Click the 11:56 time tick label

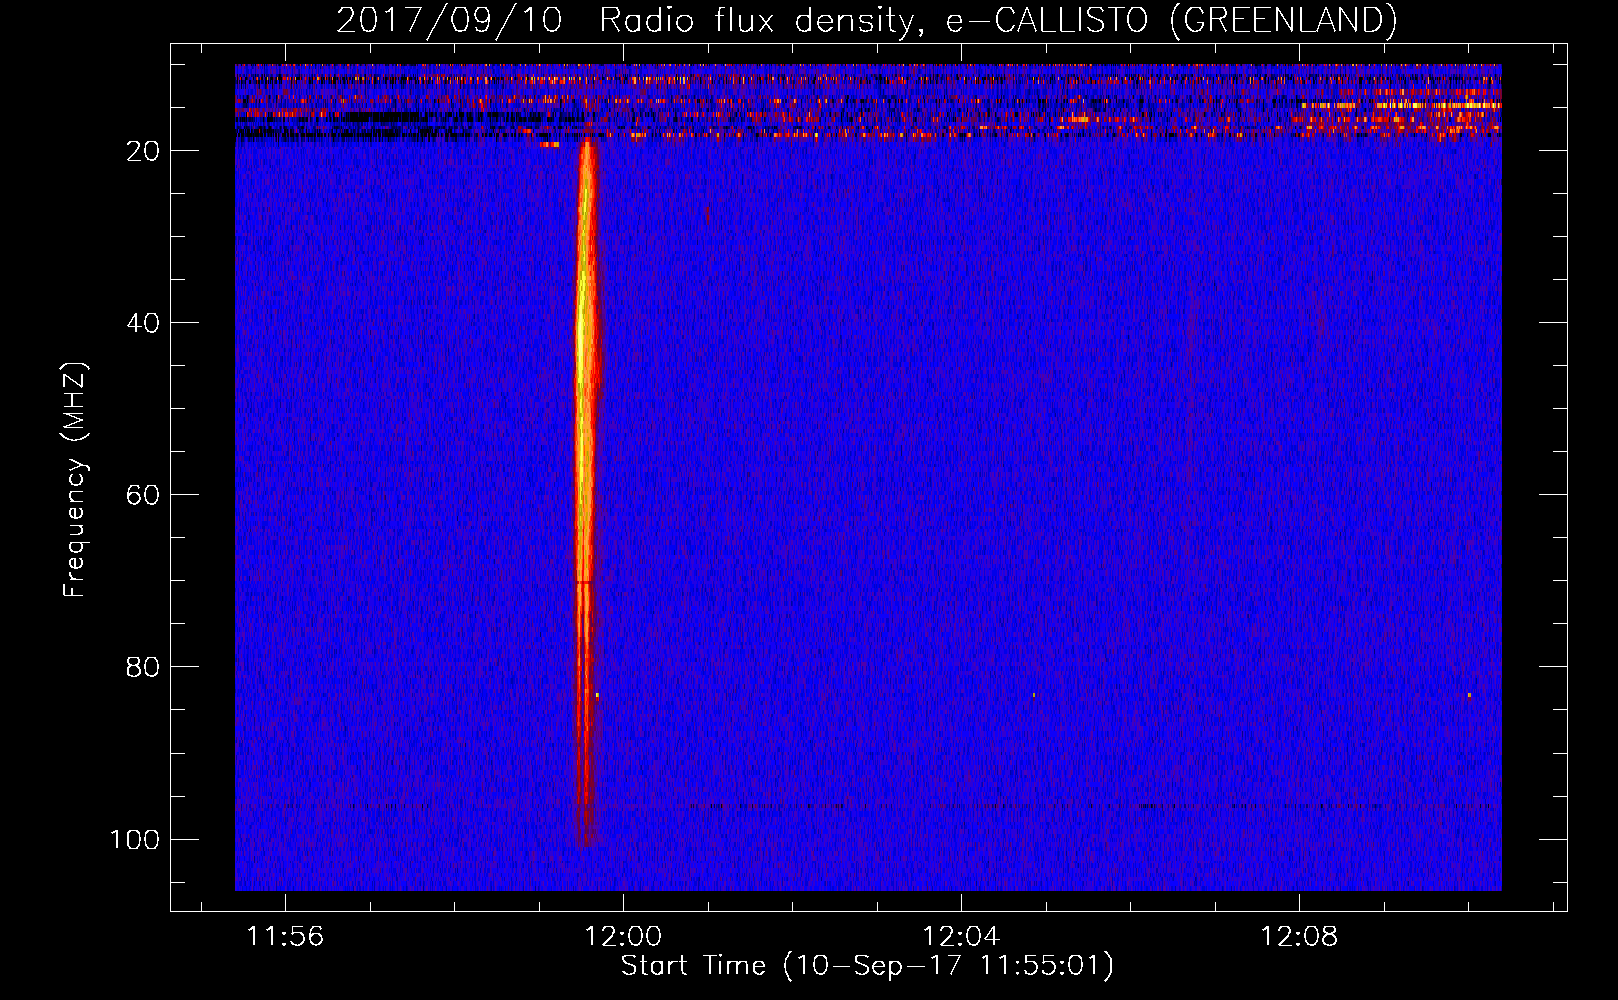[x=285, y=937]
